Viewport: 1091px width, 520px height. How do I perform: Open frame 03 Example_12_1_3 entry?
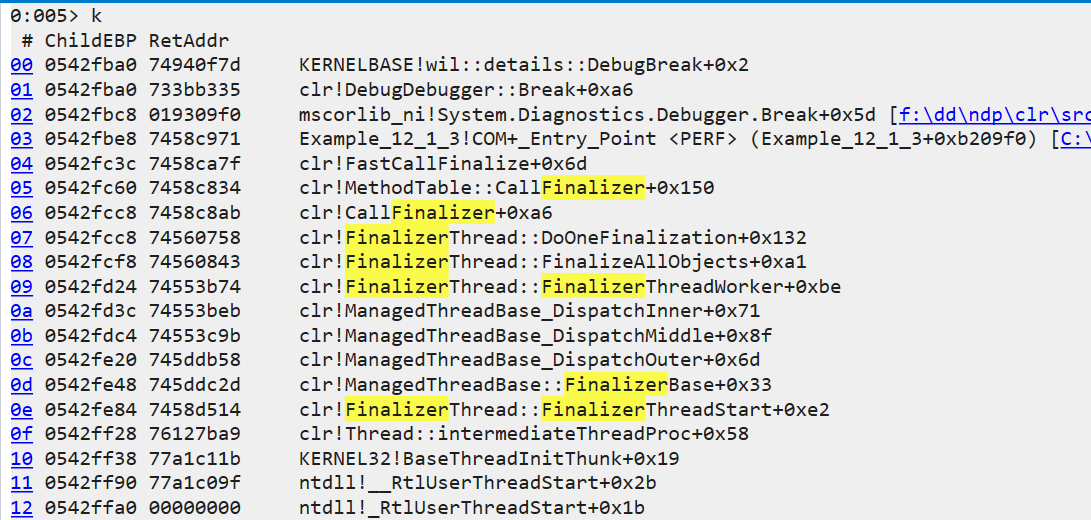tap(22, 139)
